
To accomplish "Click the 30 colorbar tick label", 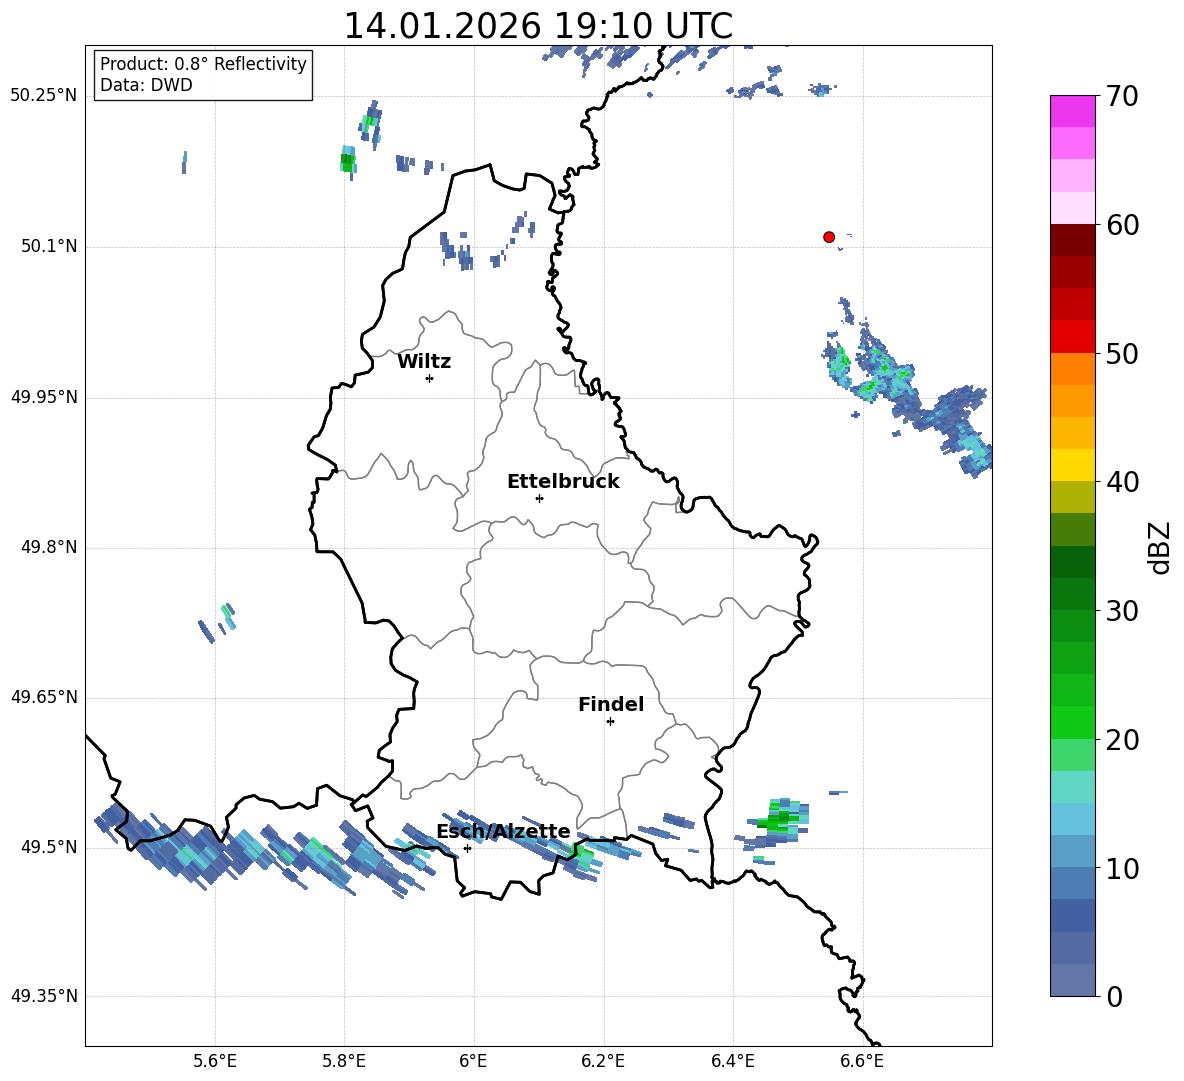I will pyautogui.click(x=1123, y=611).
